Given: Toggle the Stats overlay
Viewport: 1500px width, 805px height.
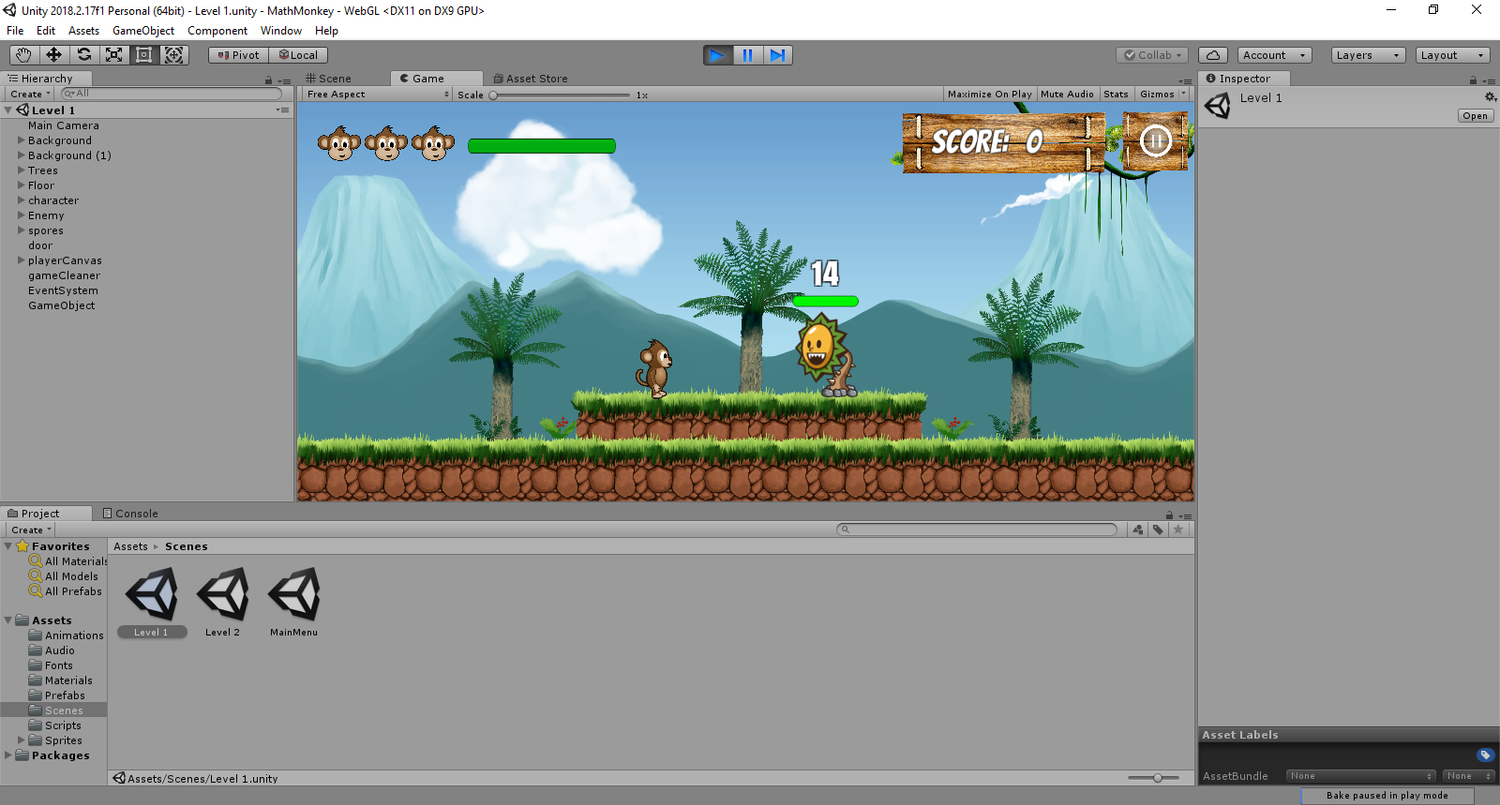Looking at the screenshot, I should [x=1116, y=94].
